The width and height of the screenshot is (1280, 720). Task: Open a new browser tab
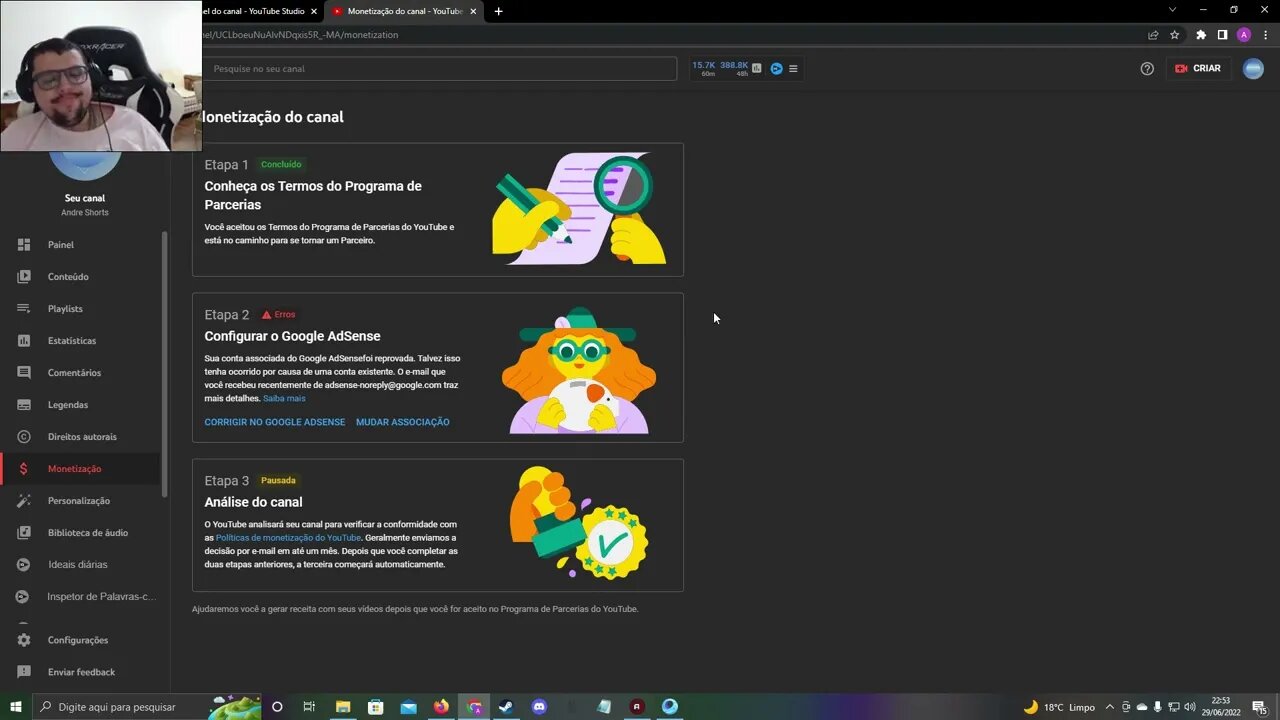pyautogui.click(x=498, y=11)
